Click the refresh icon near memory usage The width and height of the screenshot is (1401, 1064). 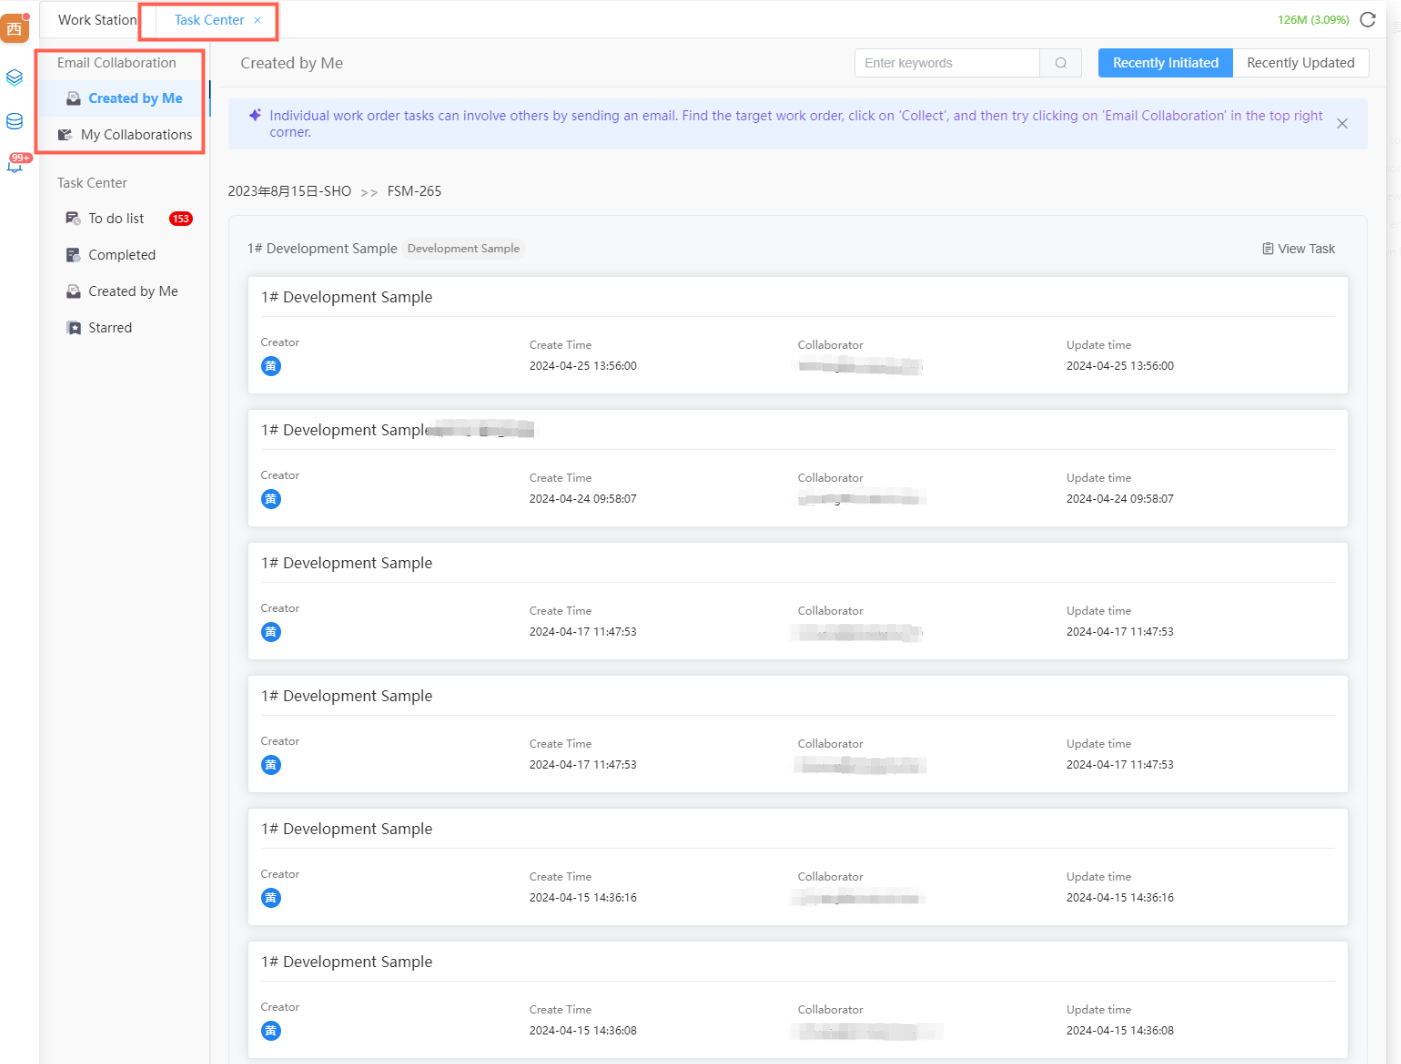[x=1367, y=20]
